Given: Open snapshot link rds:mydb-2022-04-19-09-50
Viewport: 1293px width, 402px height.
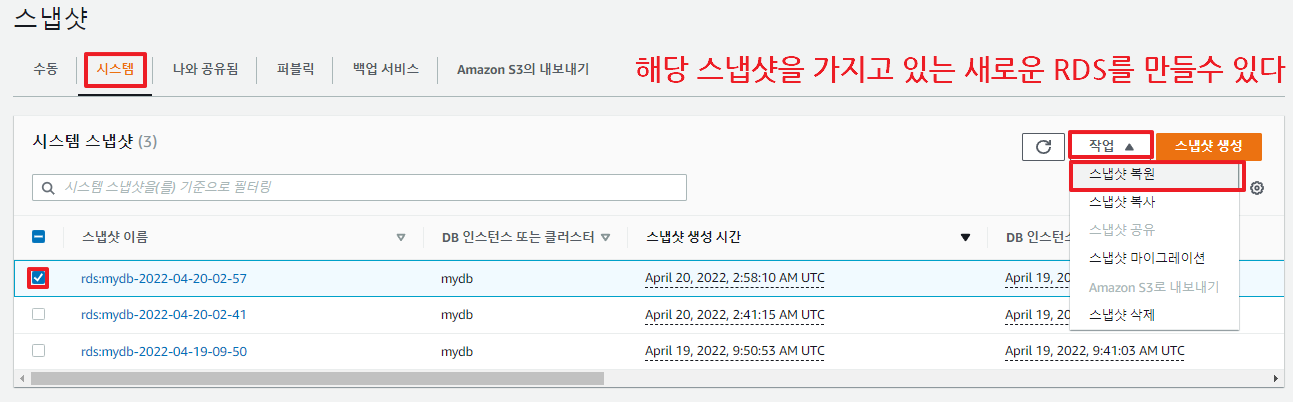Looking at the screenshot, I should point(164,351).
